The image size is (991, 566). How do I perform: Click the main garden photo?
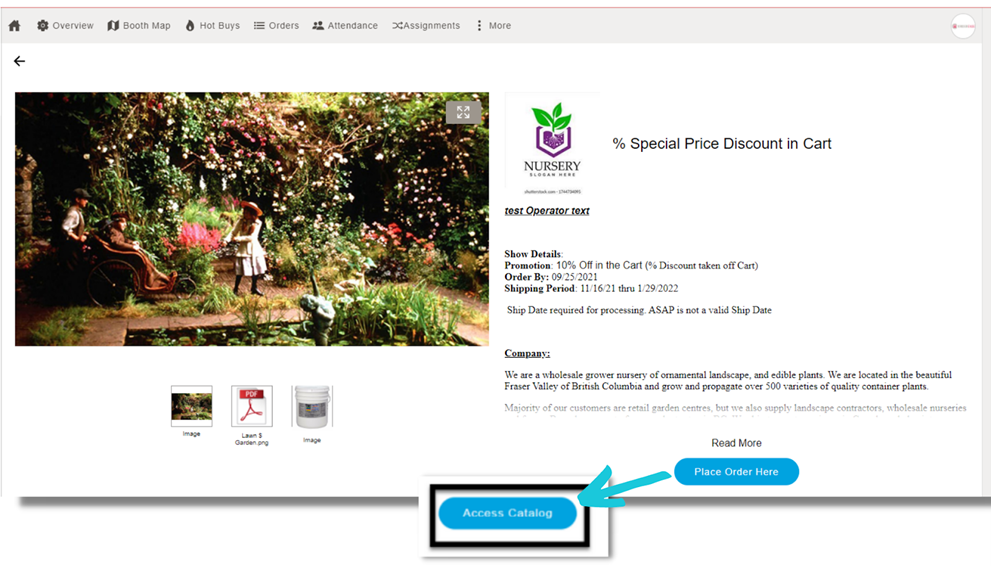[252, 219]
